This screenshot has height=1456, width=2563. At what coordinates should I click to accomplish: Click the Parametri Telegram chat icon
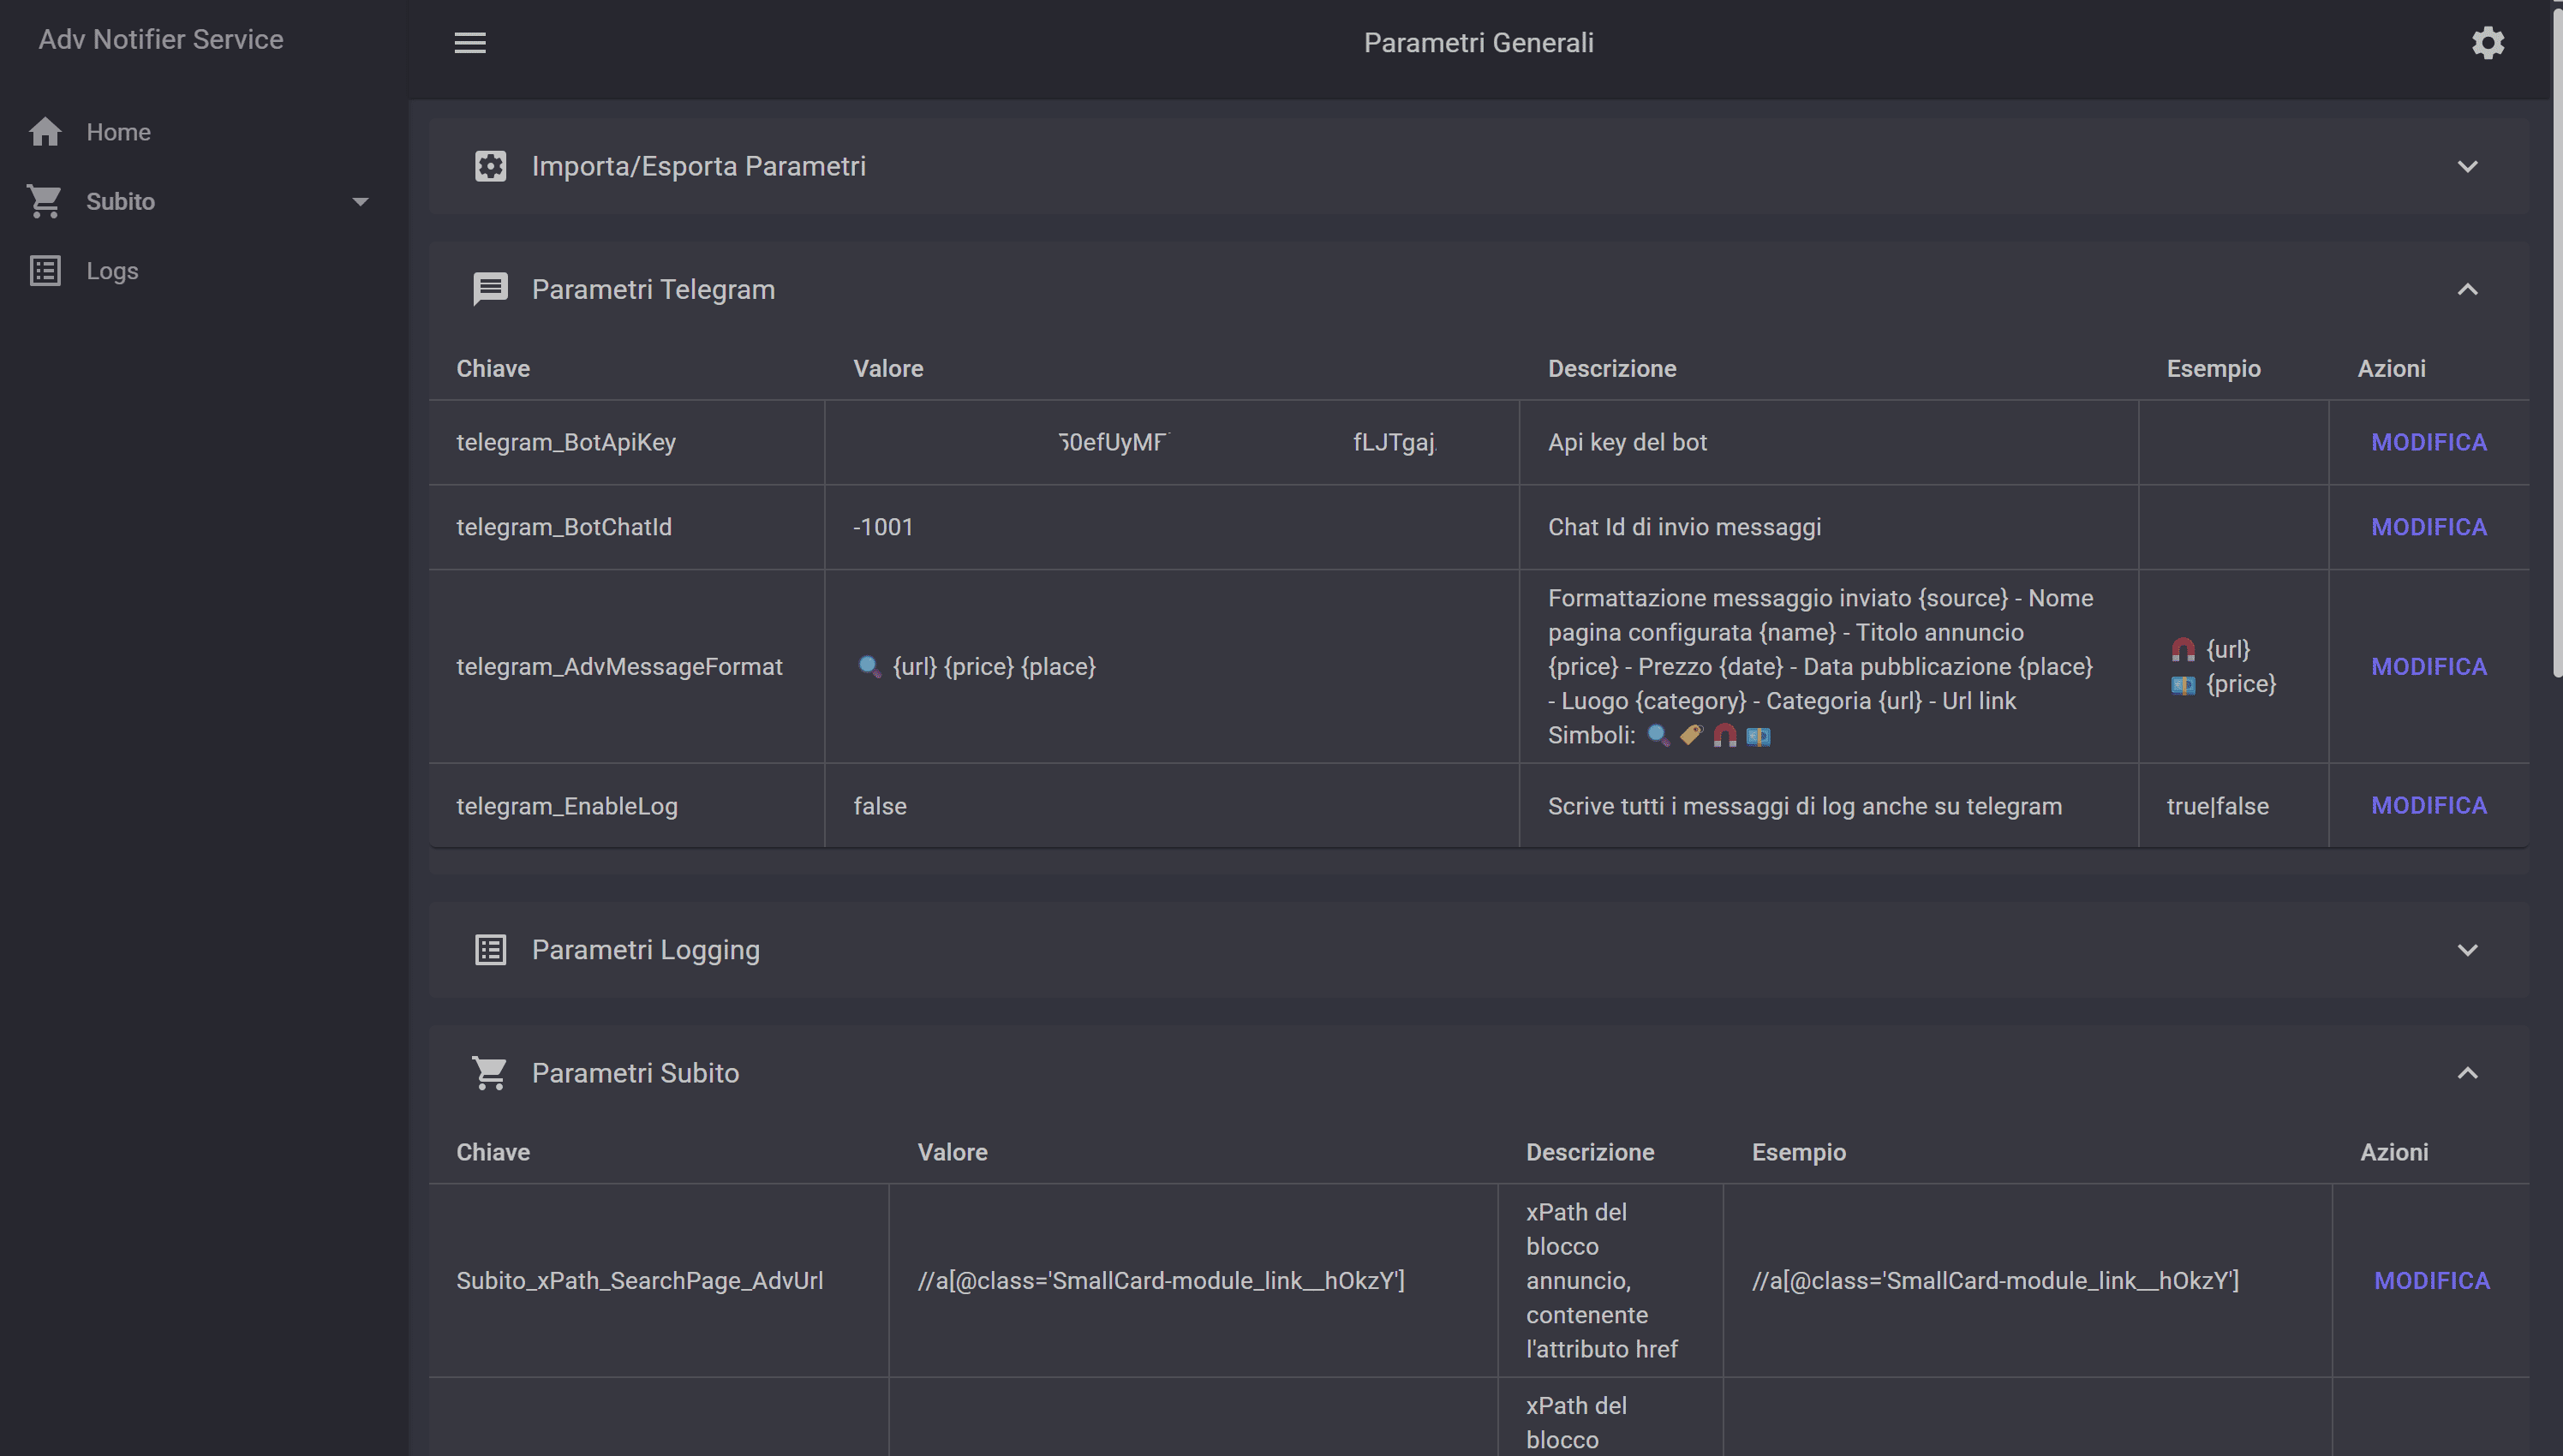click(490, 289)
